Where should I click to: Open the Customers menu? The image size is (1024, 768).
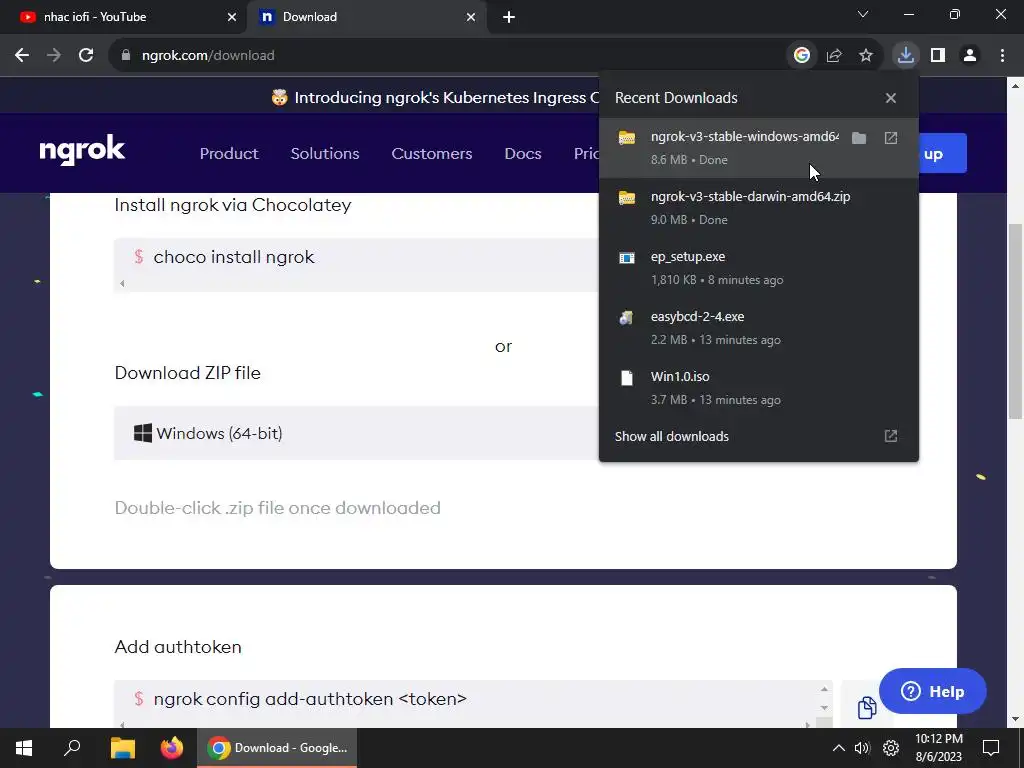point(432,153)
